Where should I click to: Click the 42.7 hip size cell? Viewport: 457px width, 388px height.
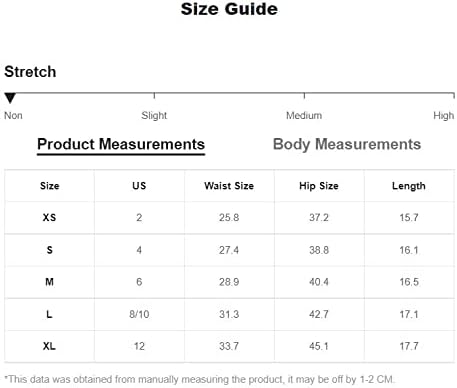[x=319, y=314]
